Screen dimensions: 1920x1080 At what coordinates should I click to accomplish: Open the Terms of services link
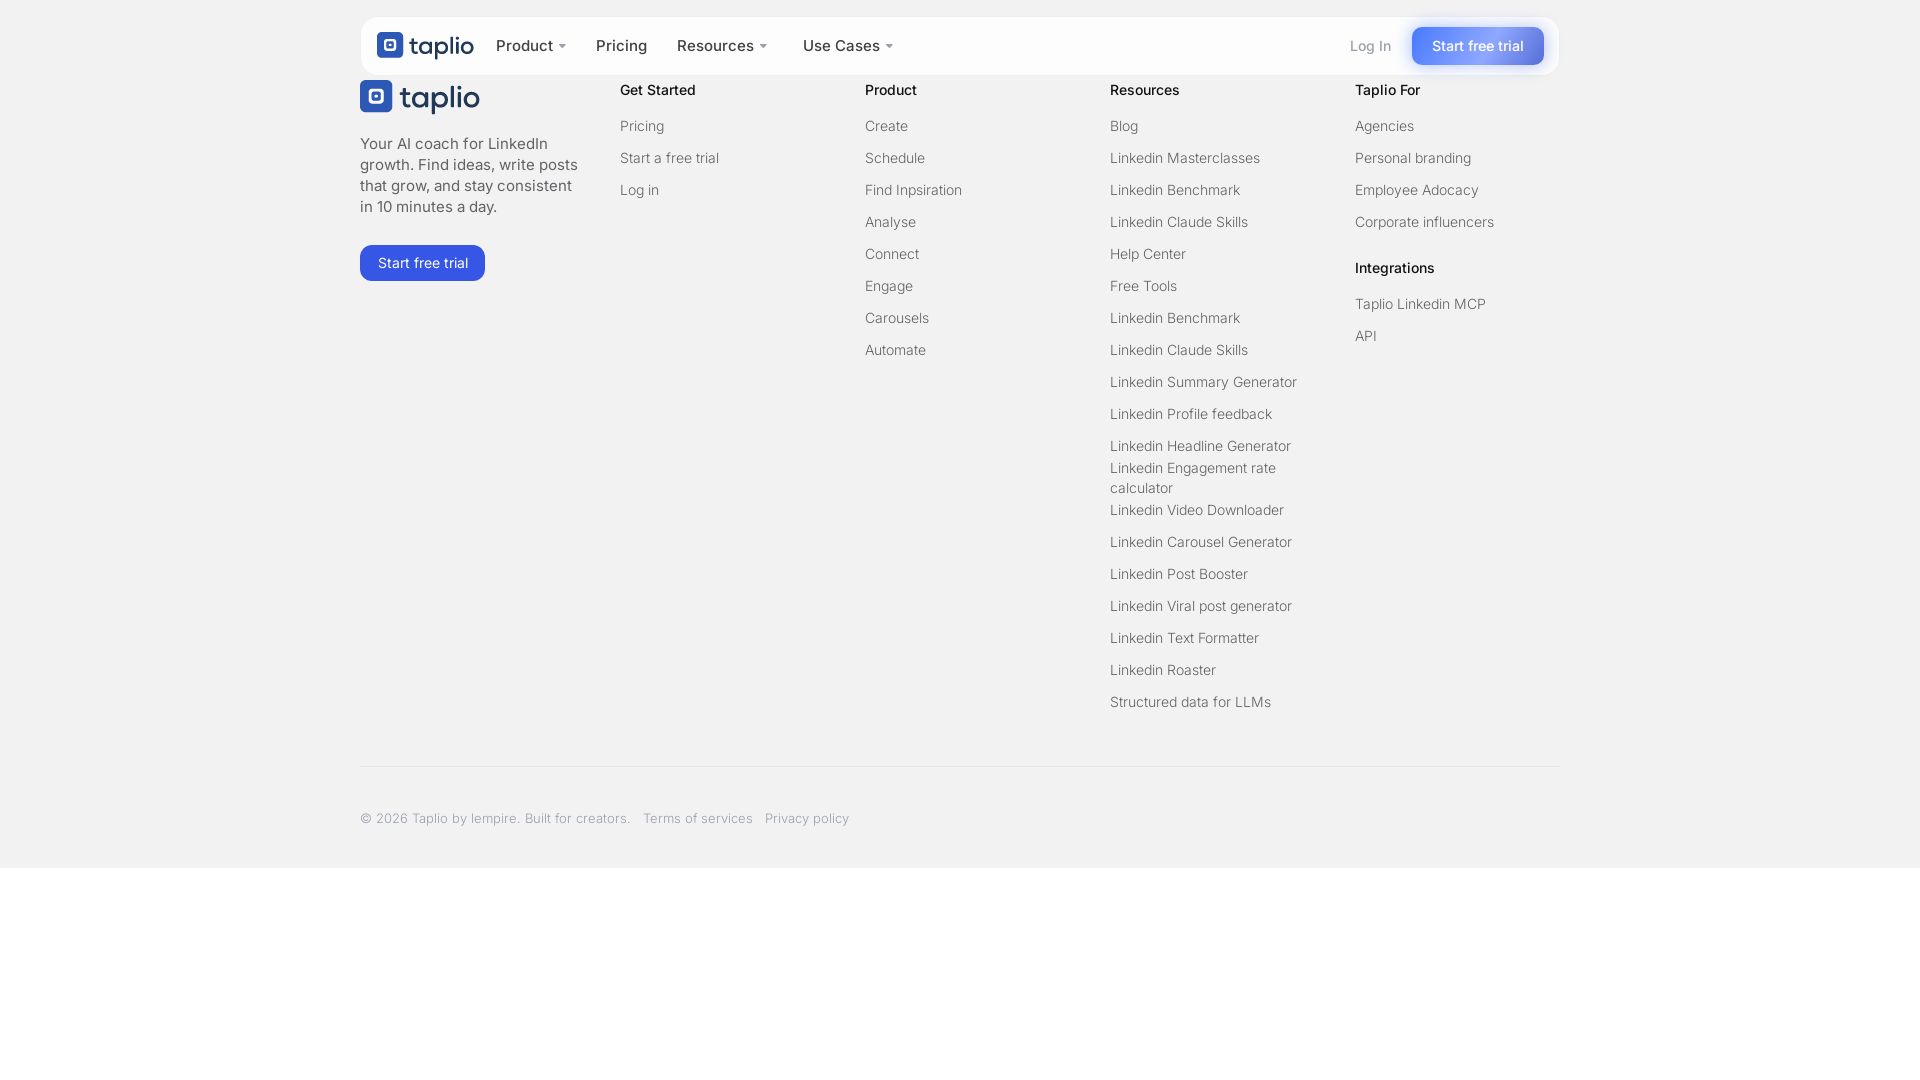click(x=698, y=818)
